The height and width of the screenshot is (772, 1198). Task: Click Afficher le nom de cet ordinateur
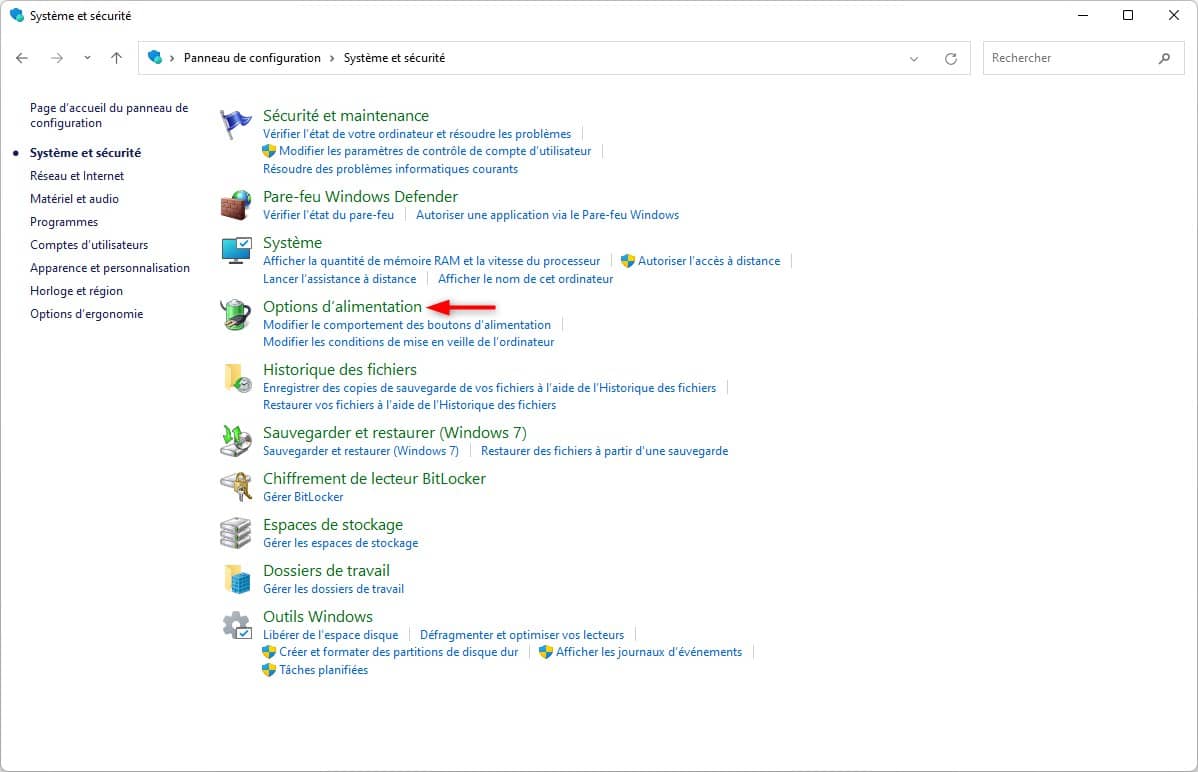point(526,279)
